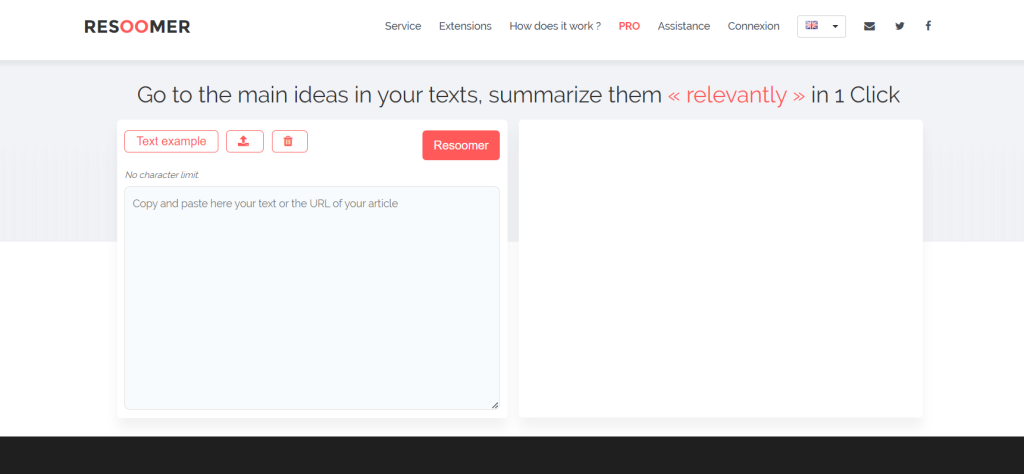Open the Assistance menu item
Screen dimensions: 1024x474
coord(684,26)
